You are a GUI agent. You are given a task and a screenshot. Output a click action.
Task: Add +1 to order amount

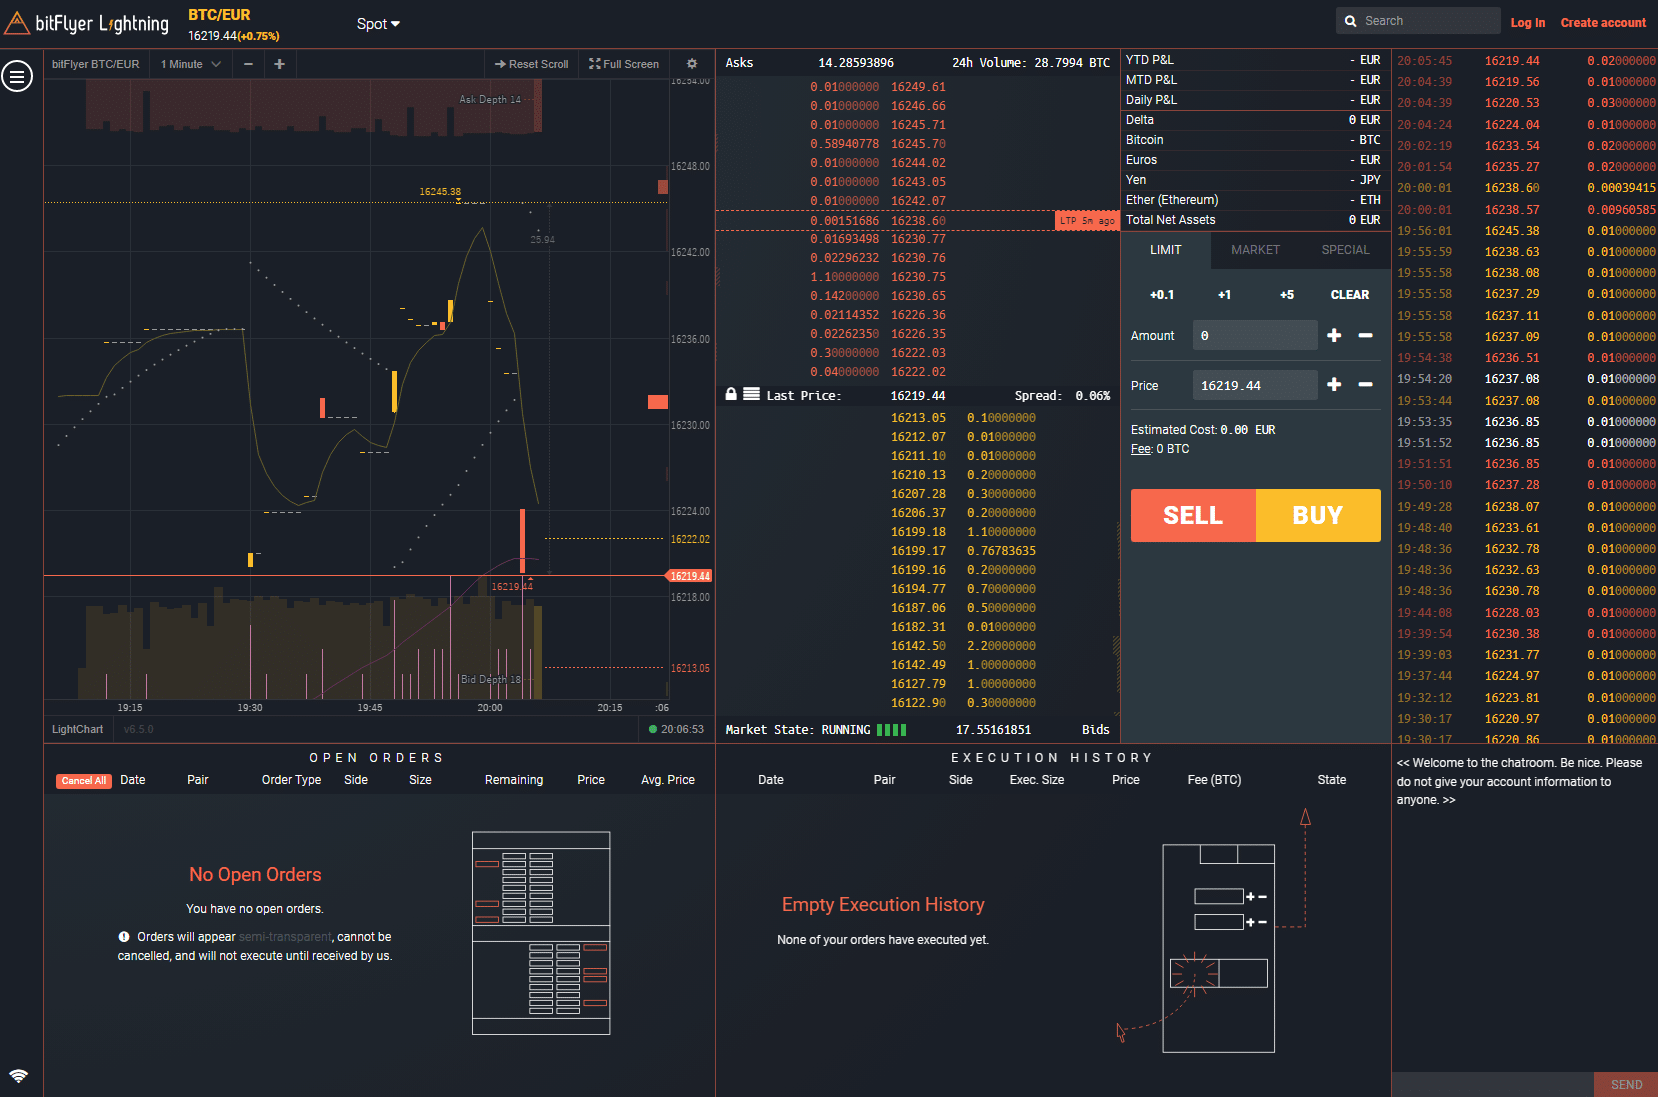[1224, 295]
